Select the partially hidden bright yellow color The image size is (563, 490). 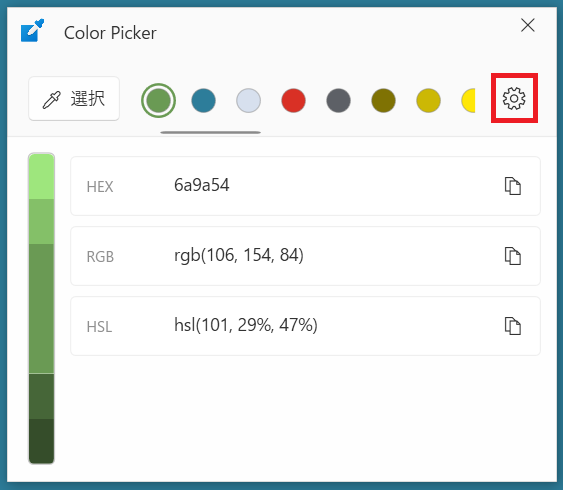pos(468,101)
